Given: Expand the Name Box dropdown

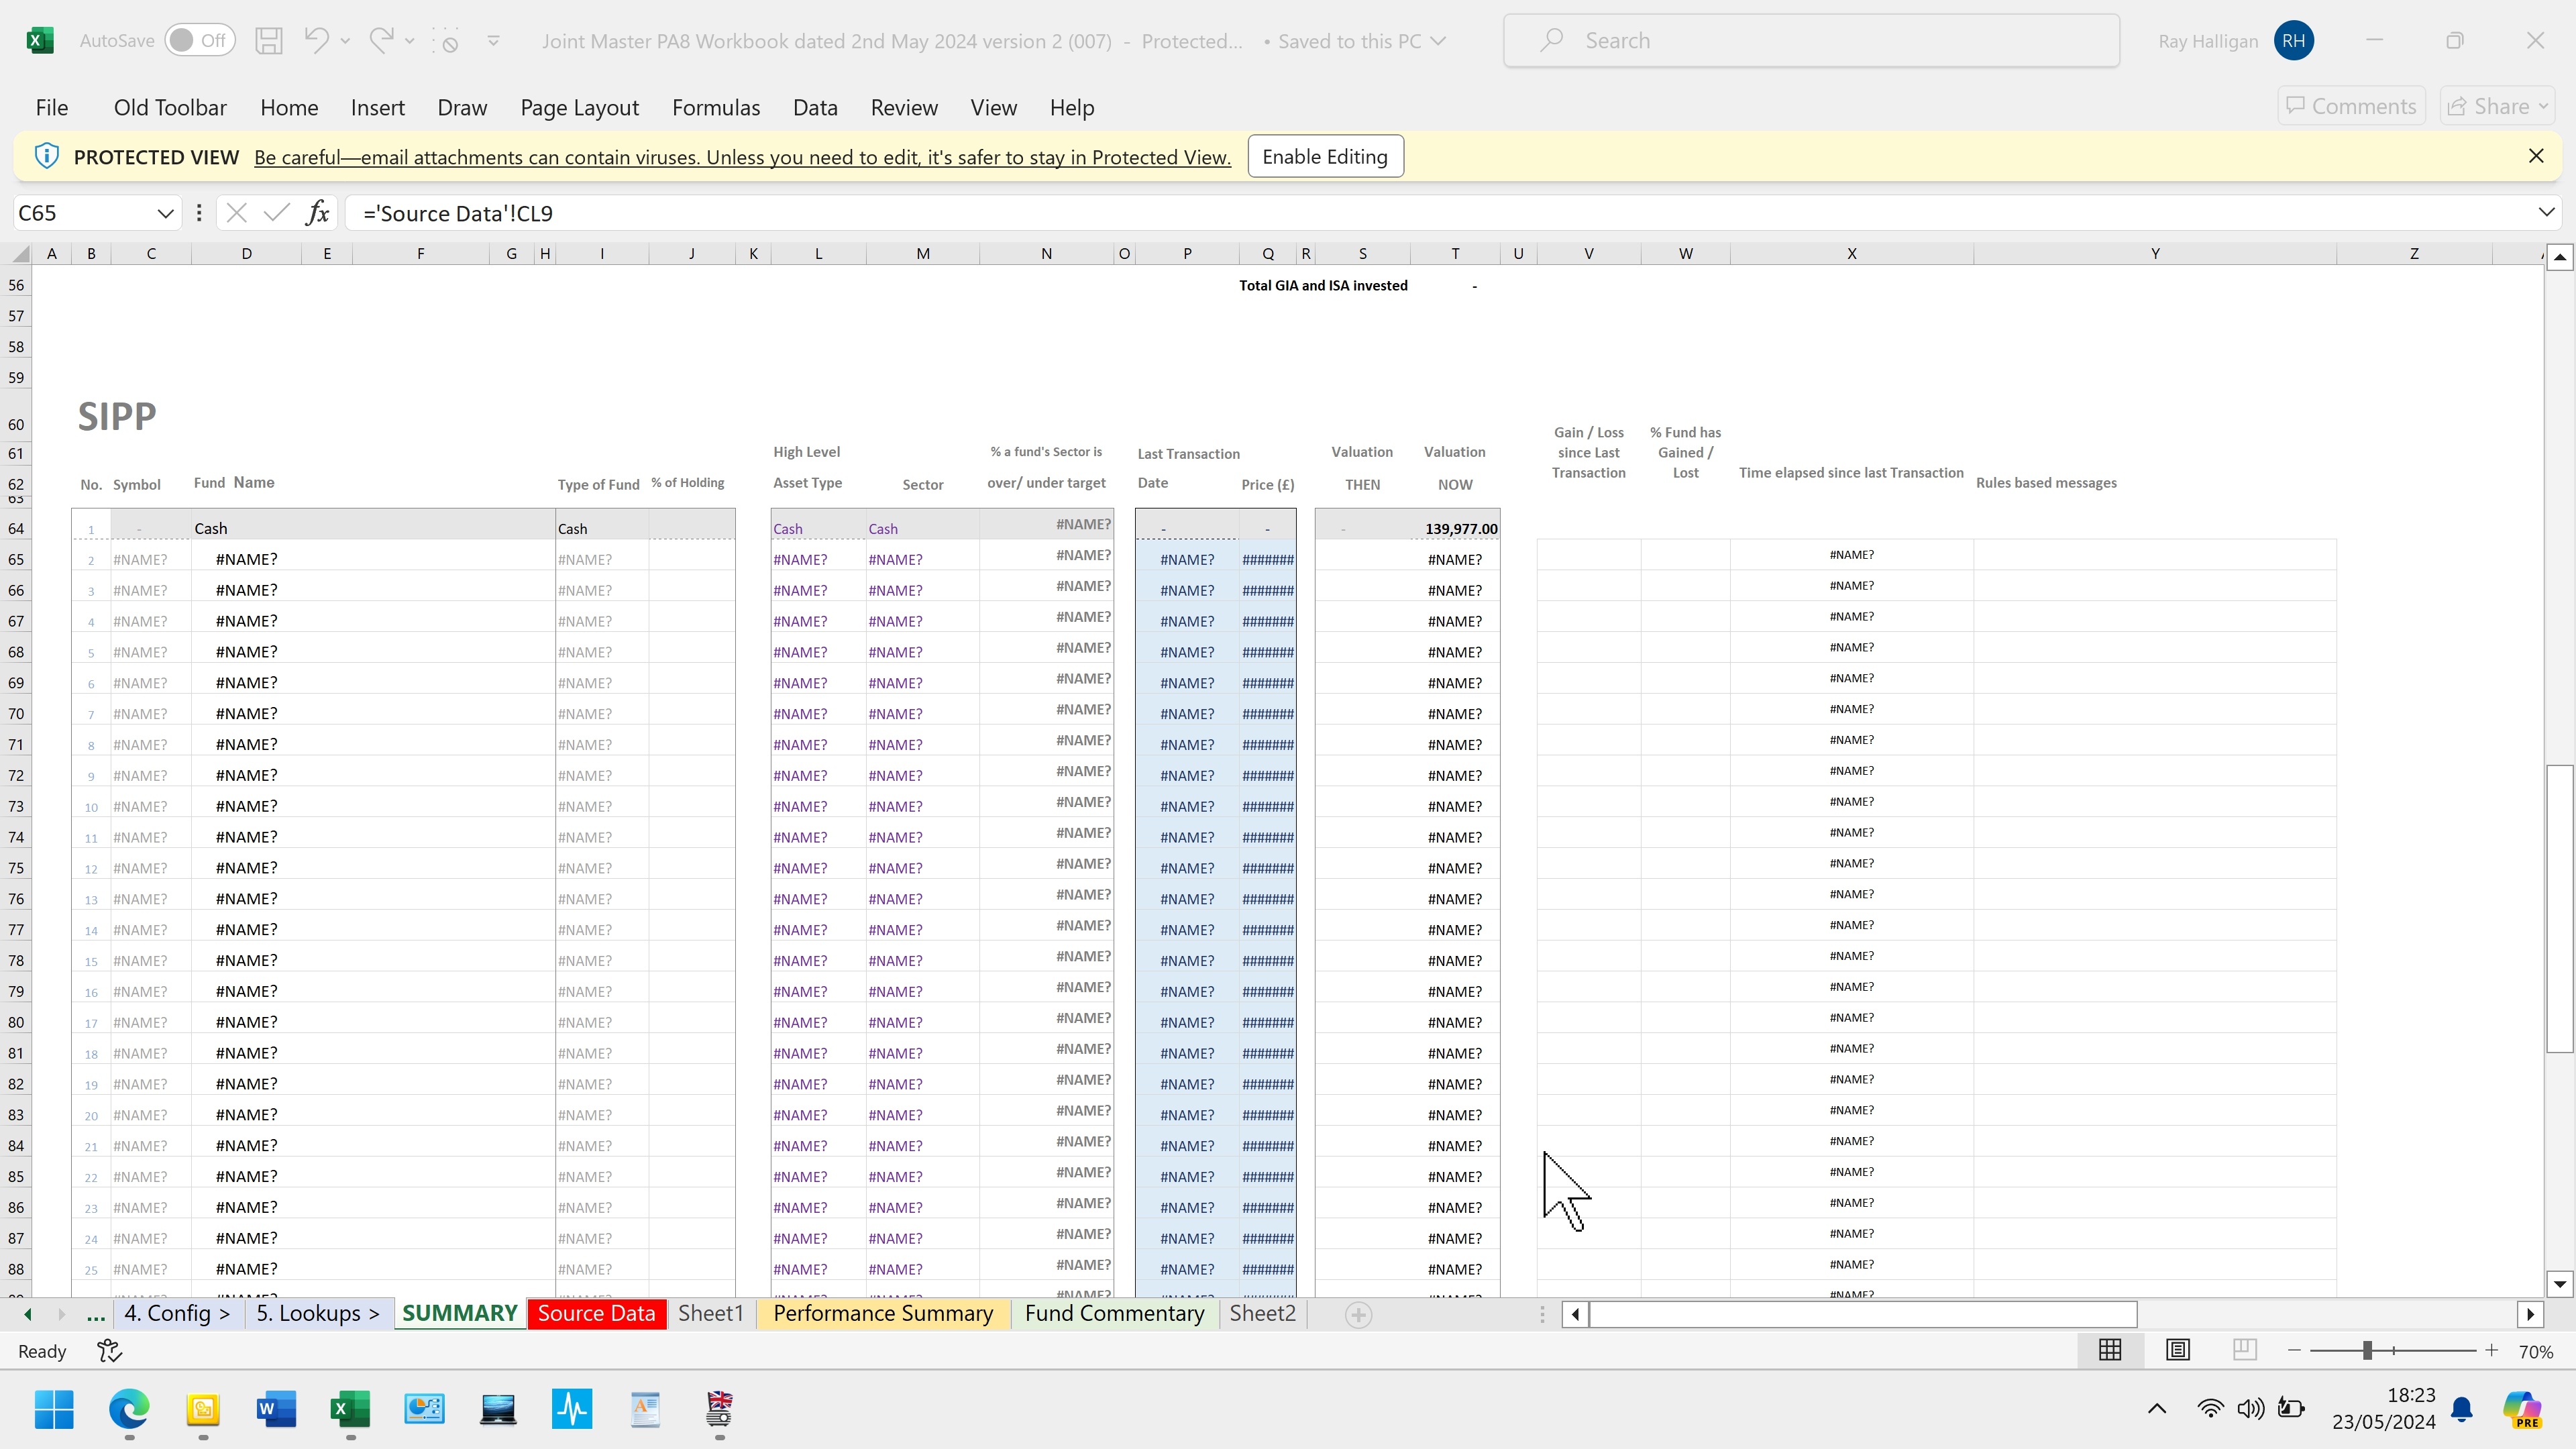Looking at the screenshot, I should click(x=165, y=213).
